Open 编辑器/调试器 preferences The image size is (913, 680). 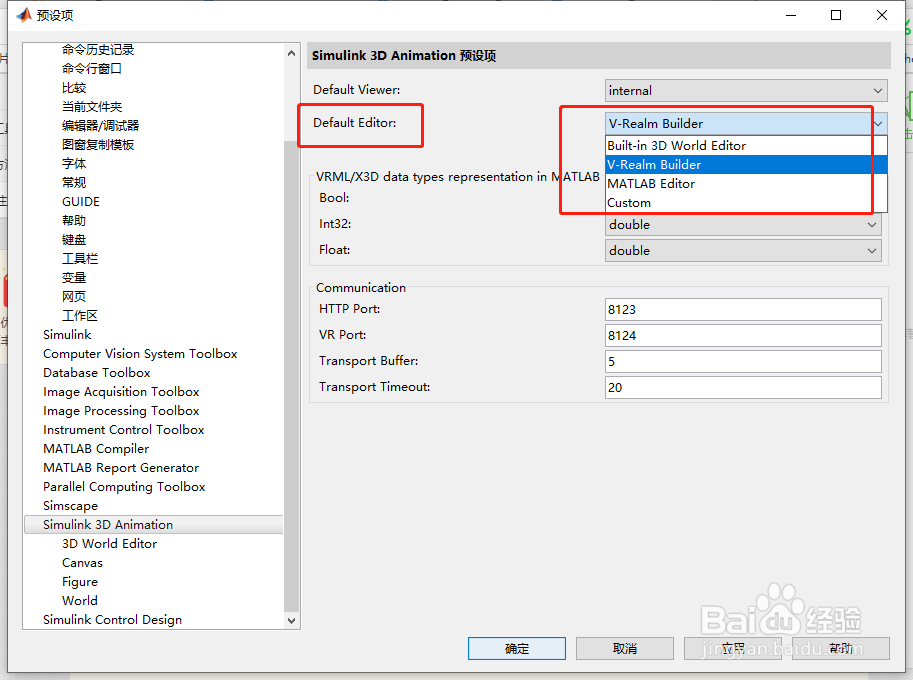pyautogui.click(x=101, y=126)
